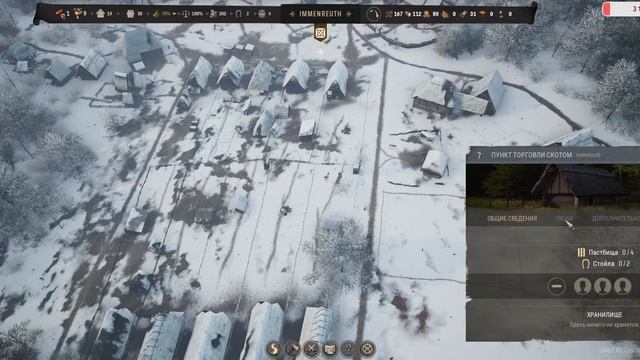Switch to the ОБЩИЕ СВЕДЕНИЯ tab

(512, 219)
